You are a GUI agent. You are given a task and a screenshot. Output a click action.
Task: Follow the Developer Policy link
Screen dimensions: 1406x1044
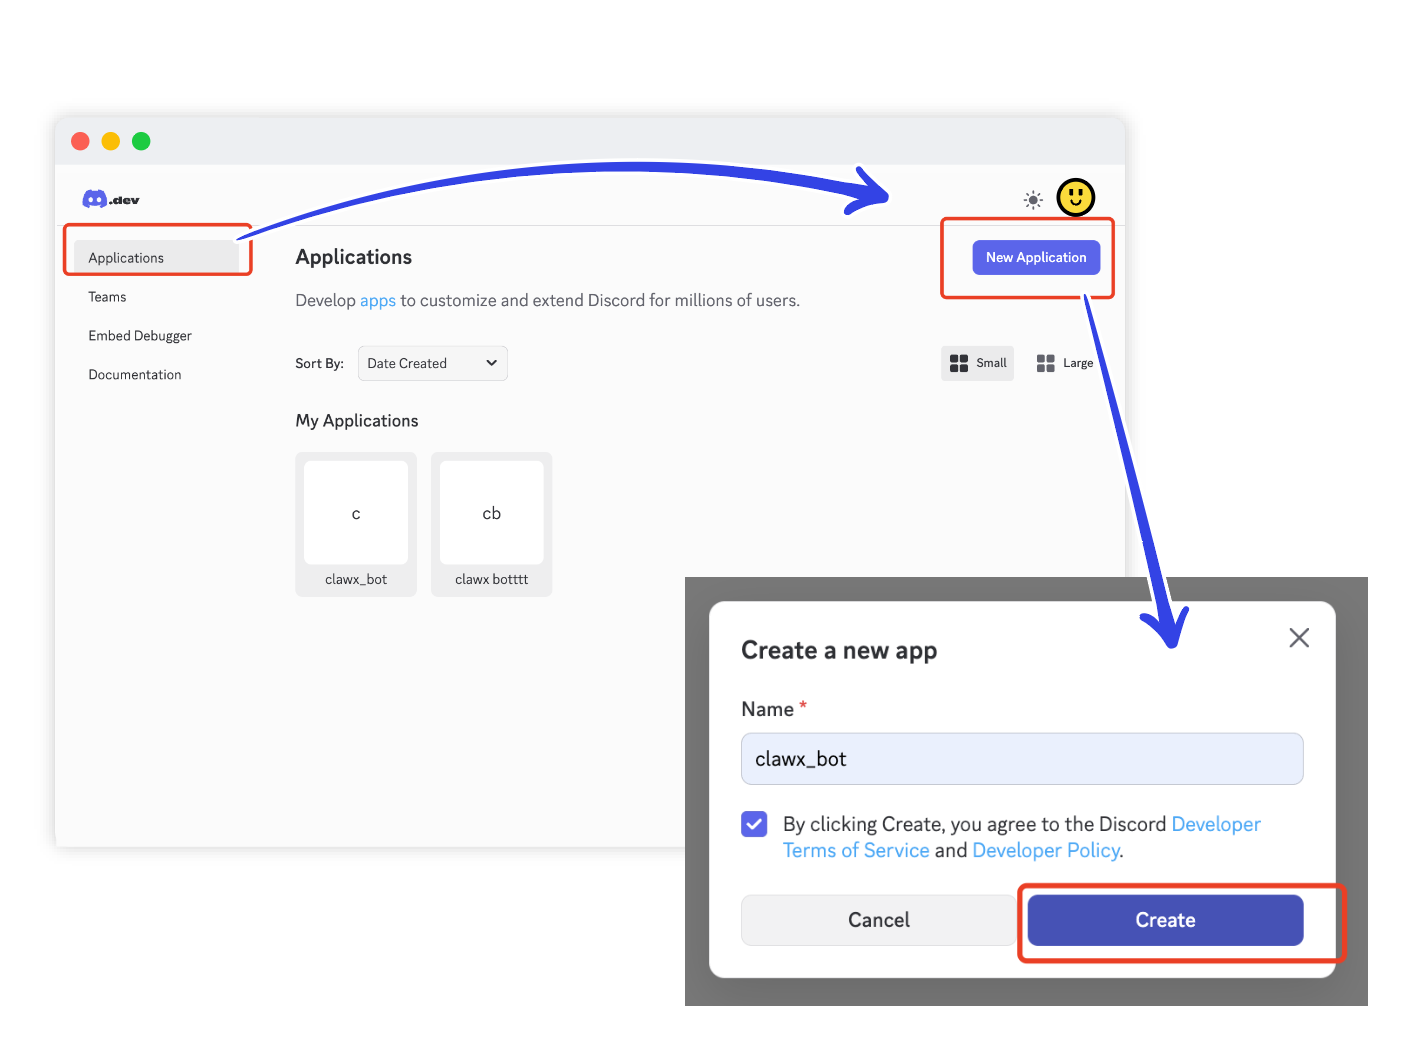click(1045, 850)
